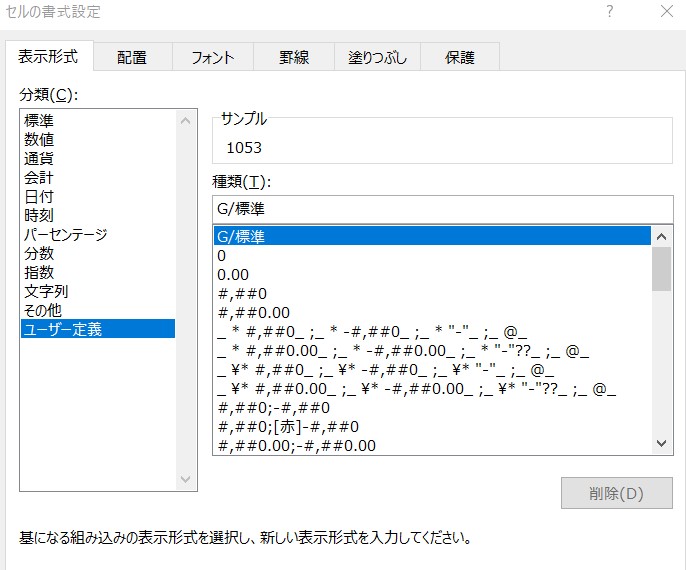The height and width of the screenshot is (570, 686).
Task: Click category list scroll up arrow
Action: click(x=186, y=121)
